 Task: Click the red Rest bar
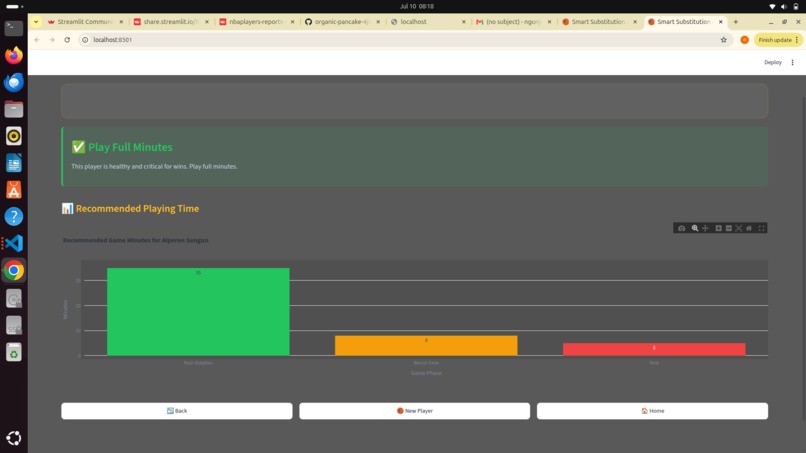pos(654,349)
